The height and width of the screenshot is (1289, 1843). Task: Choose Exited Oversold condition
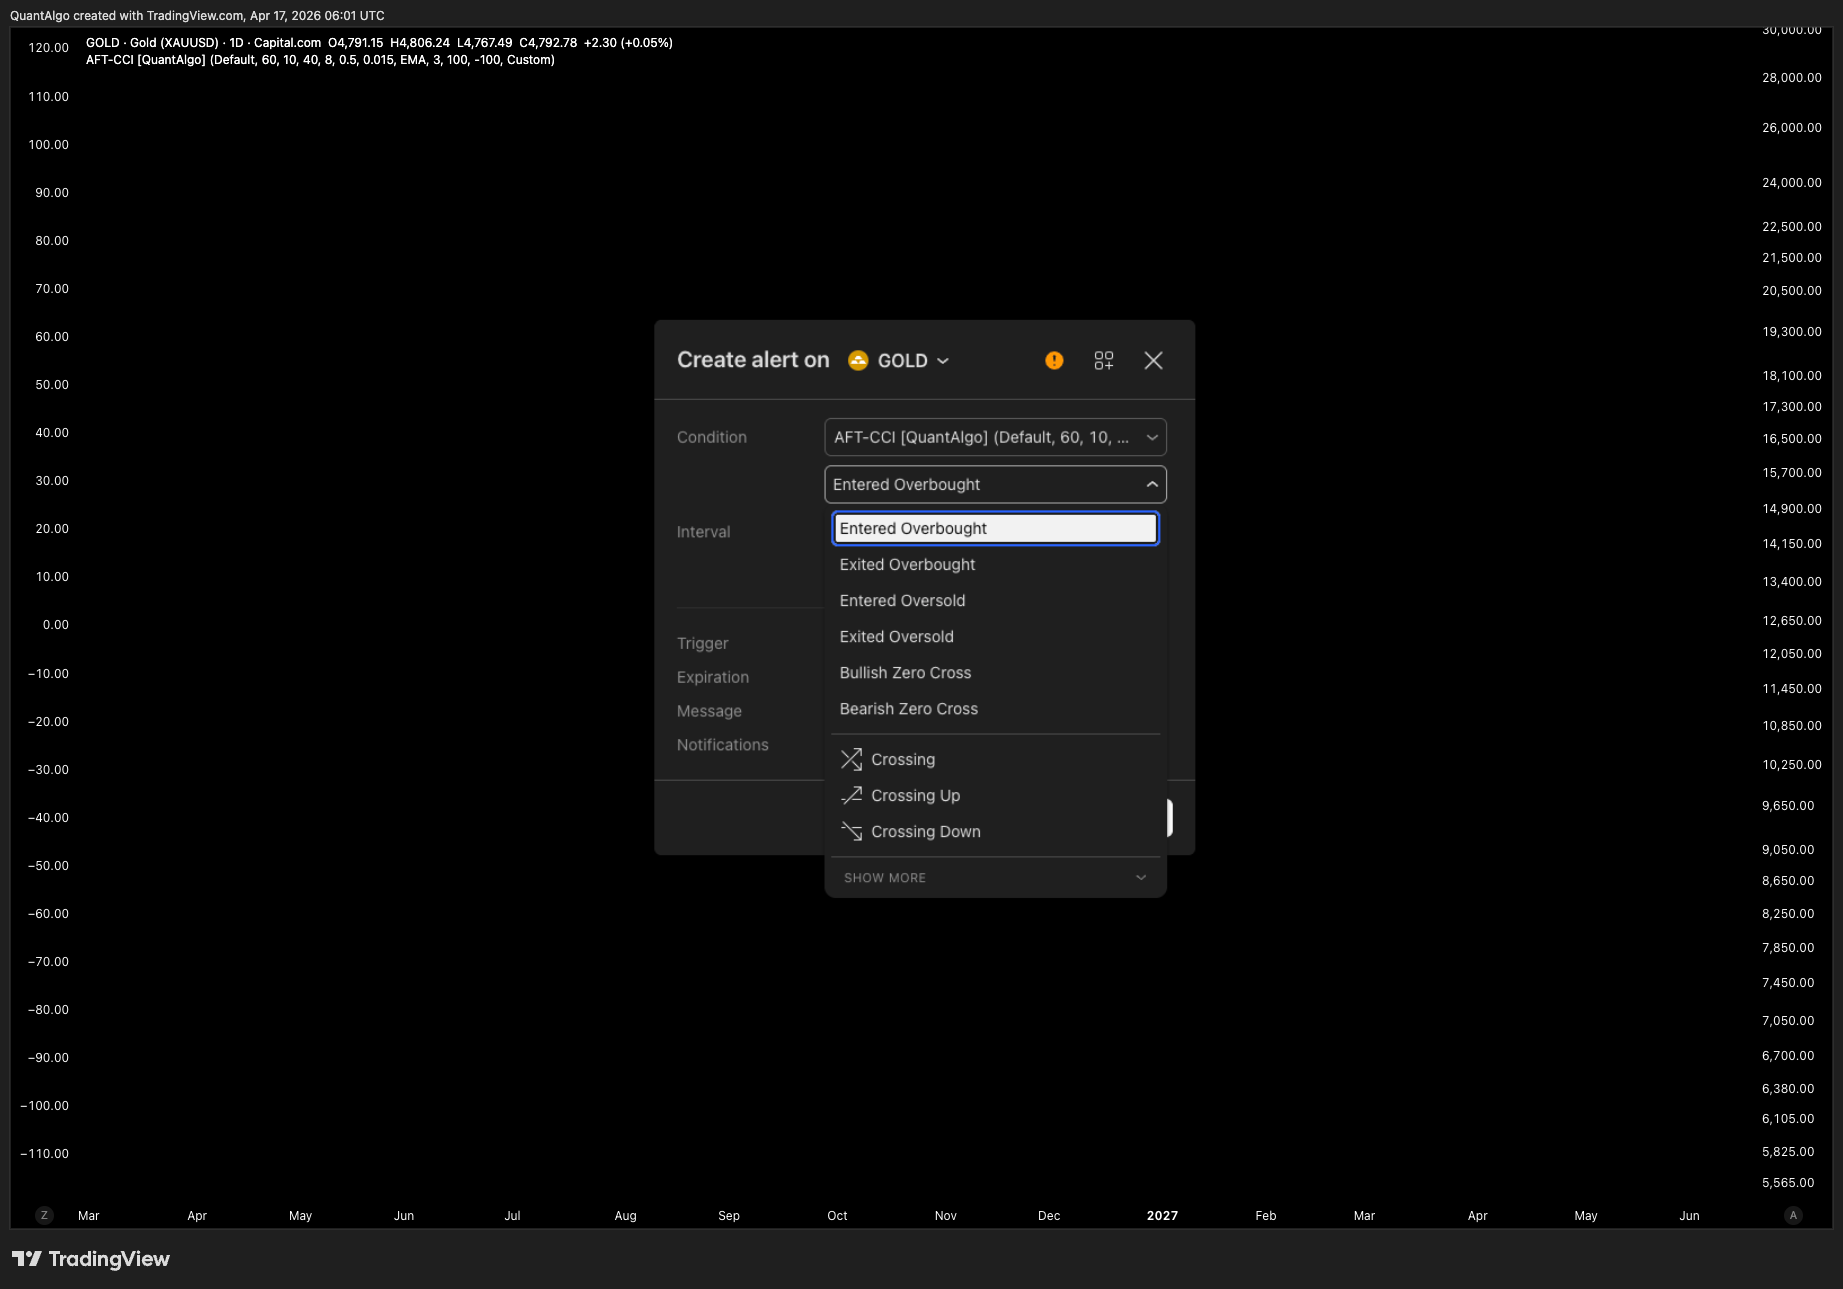click(x=995, y=636)
